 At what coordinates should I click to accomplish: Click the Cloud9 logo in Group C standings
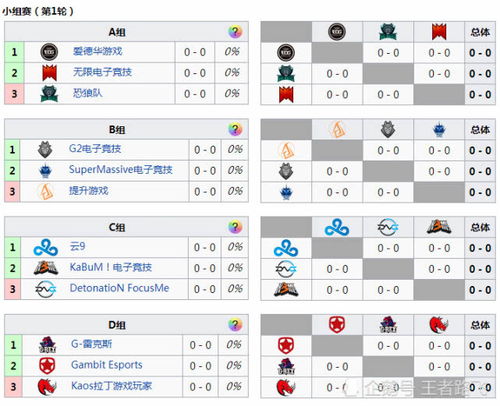pos(46,248)
